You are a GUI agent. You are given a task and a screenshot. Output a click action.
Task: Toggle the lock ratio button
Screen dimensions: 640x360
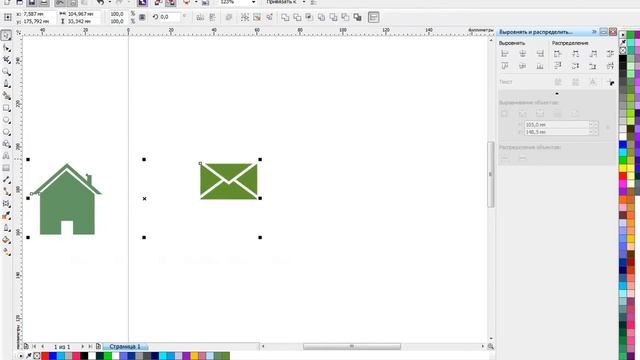click(142, 17)
